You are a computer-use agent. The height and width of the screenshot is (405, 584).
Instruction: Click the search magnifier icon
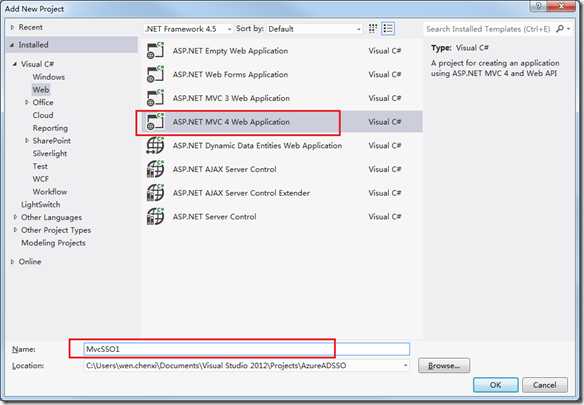click(x=559, y=29)
